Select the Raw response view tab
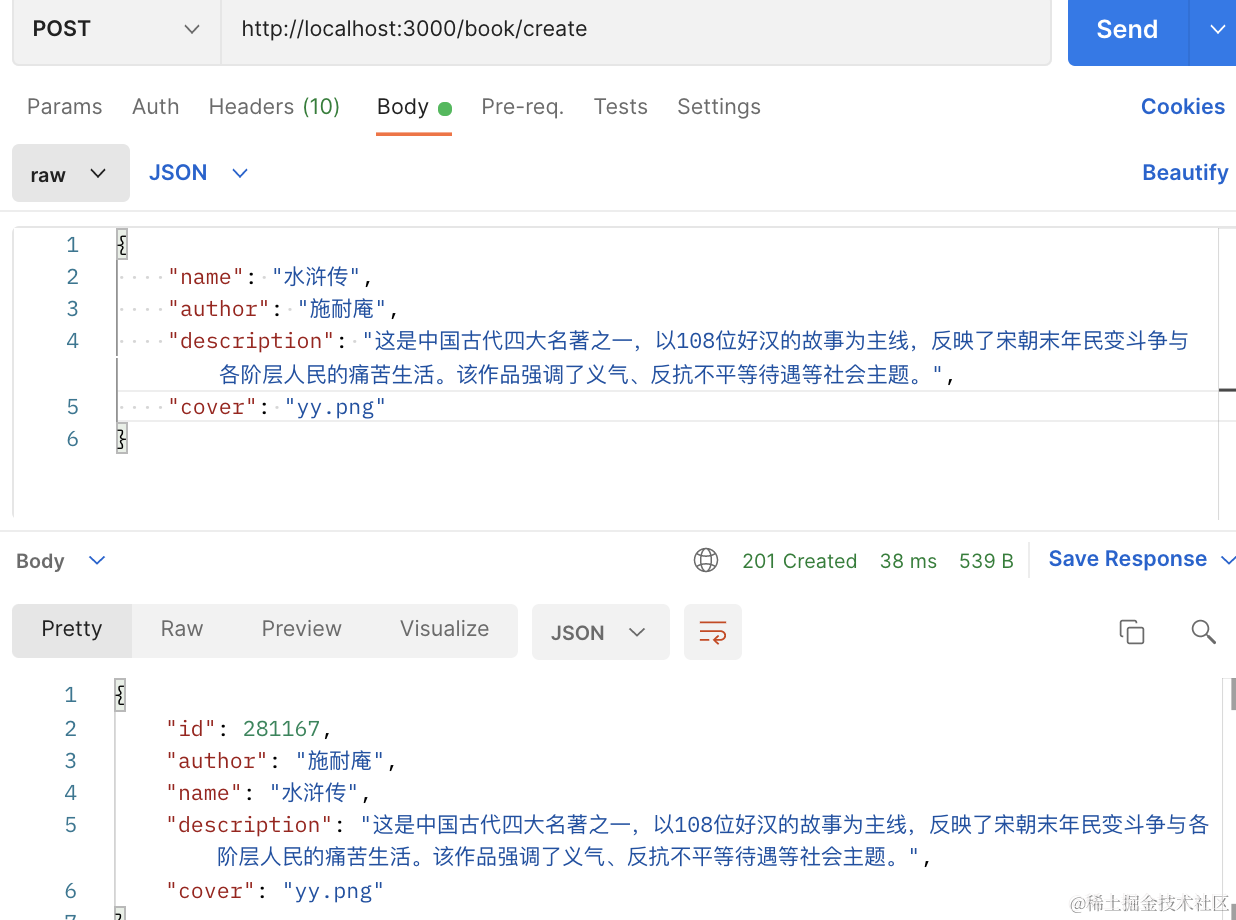The image size is (1236, 920). 182,629
